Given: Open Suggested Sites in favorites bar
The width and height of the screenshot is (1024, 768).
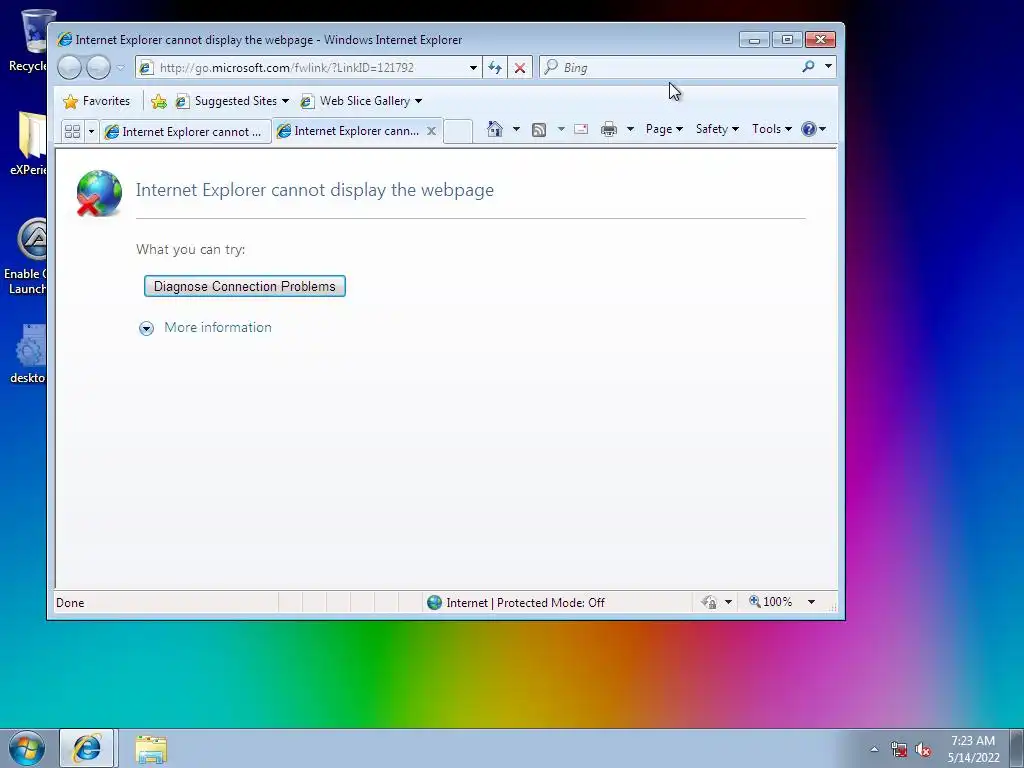Looking at the screenshot, I should click(x=232, y=101).
